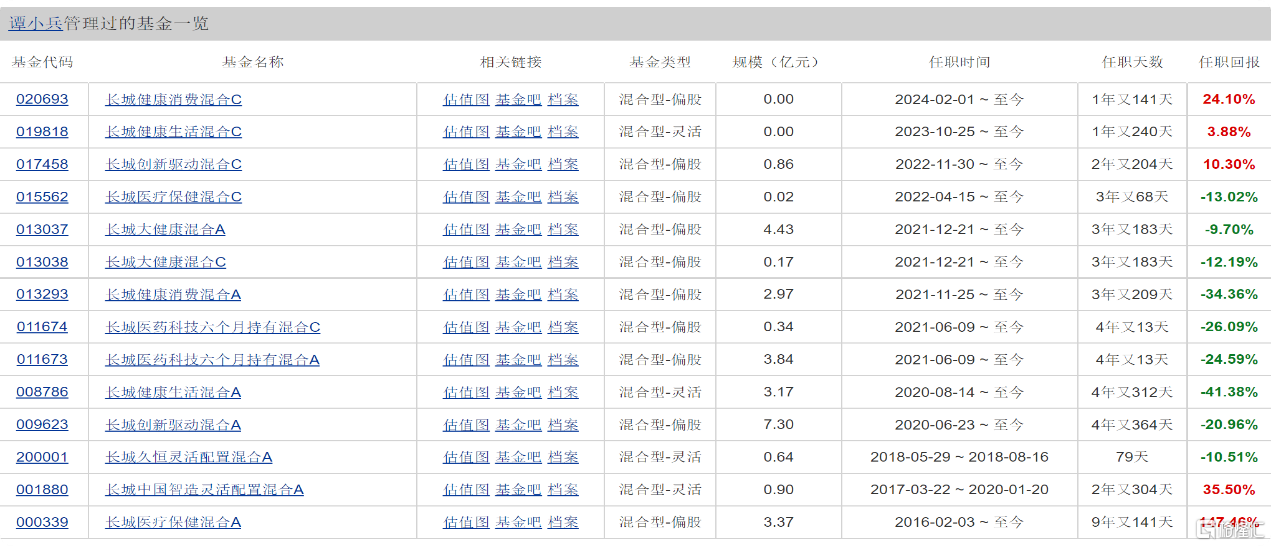
Task: Click the 规模（亿元） column header
Action: [x=776, y=62]
